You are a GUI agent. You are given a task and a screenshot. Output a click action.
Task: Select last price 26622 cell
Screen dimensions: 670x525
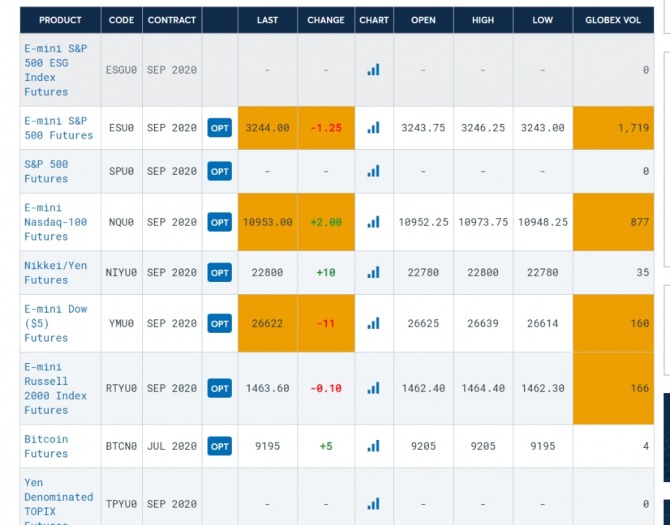click(x=267, y=323)
